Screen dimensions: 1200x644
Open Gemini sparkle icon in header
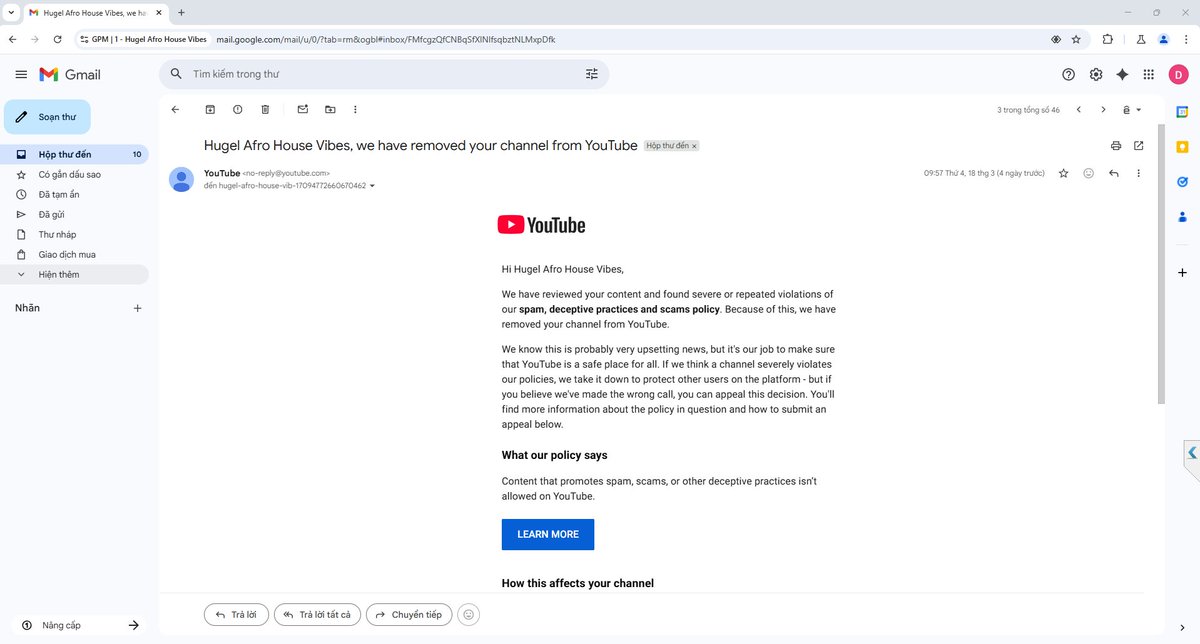1122,74
